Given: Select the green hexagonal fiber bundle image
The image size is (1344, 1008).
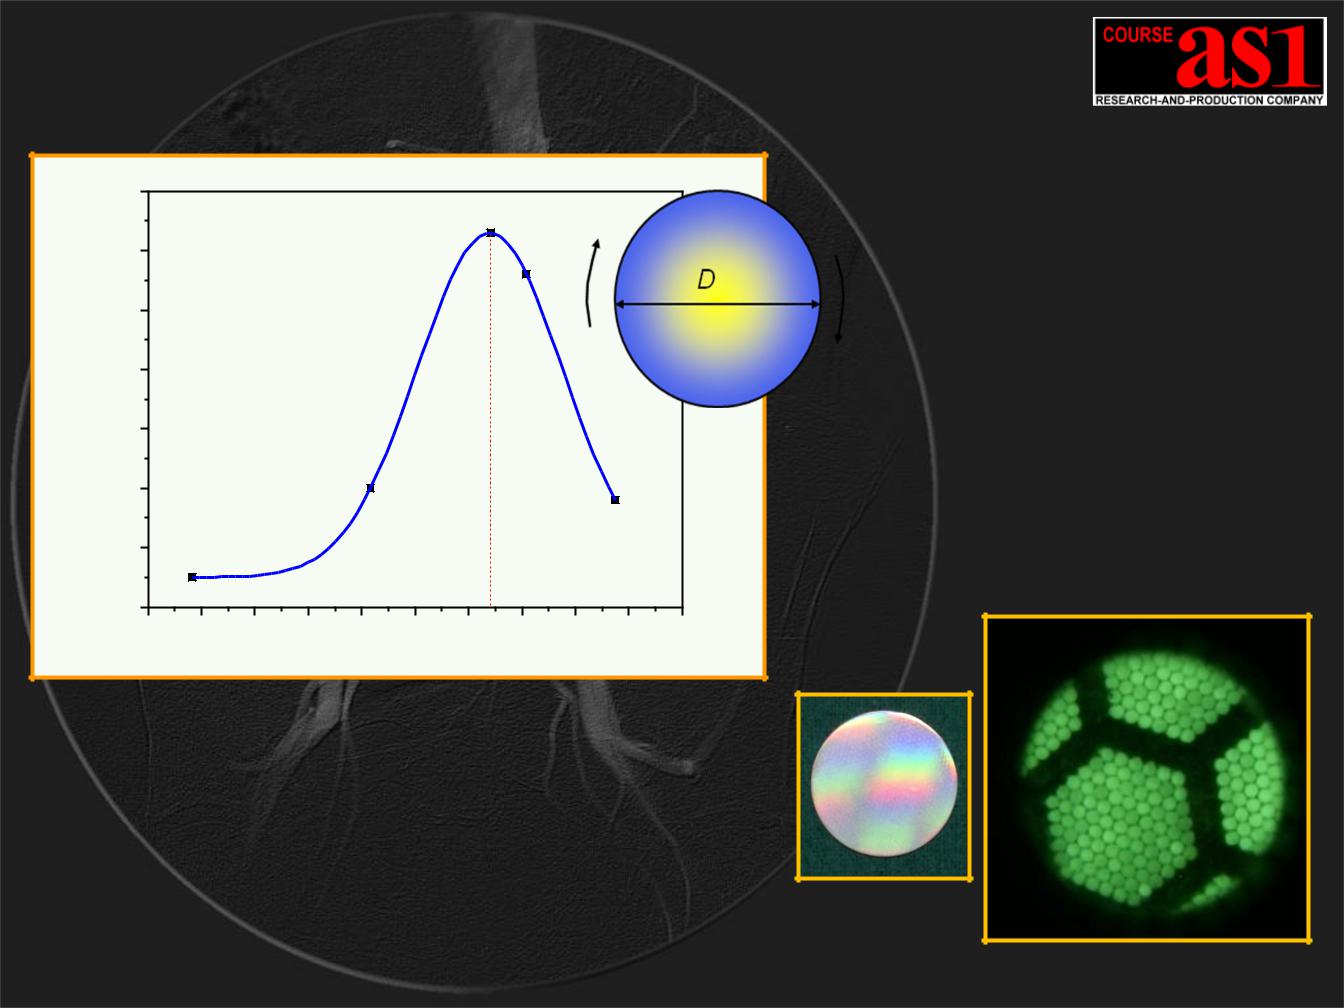Looking at the screenshot, I should coord(1147,778).
